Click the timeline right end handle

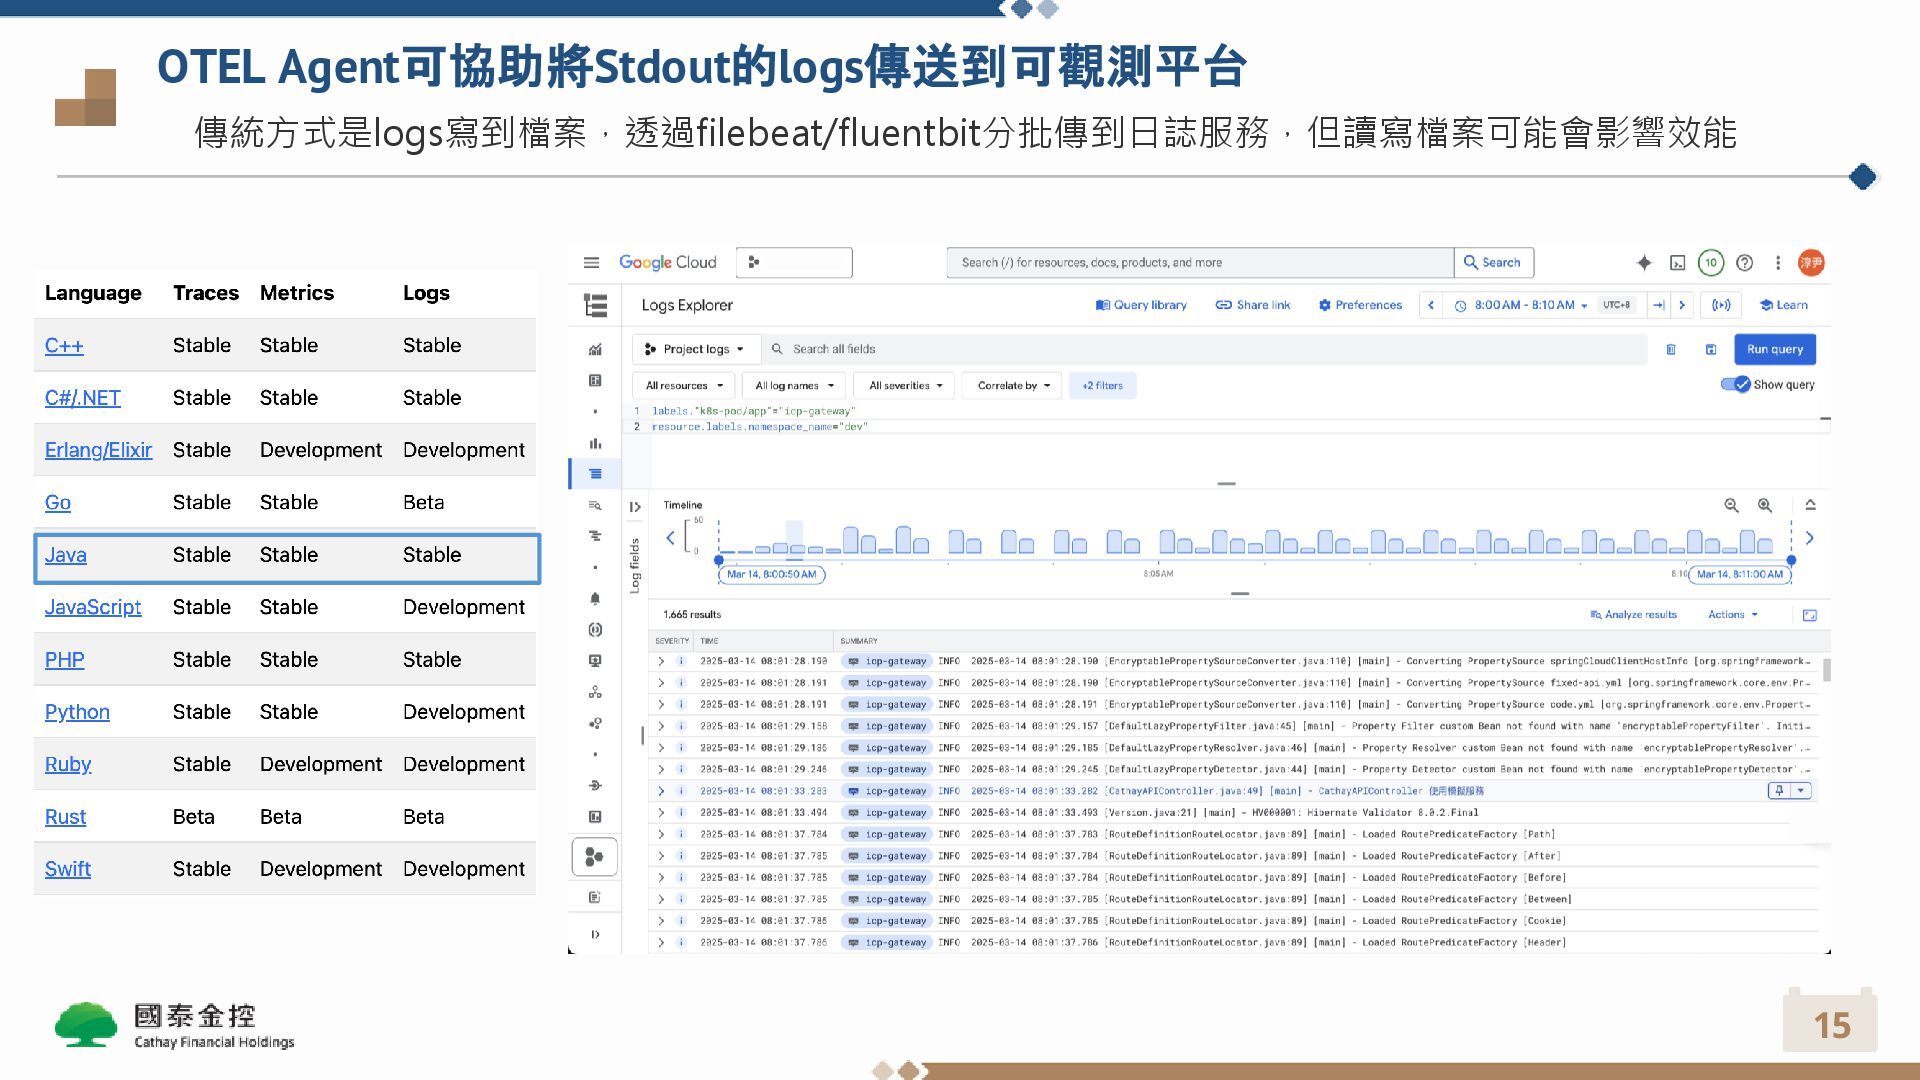[x=1791, y=560]
